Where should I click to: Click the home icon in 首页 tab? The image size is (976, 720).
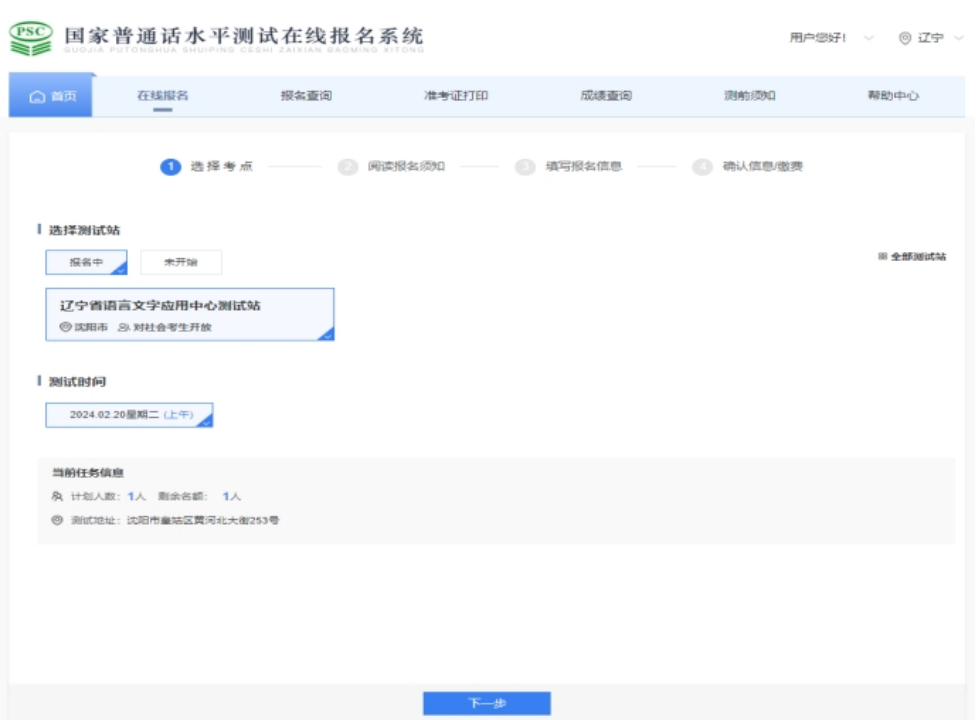[x=37, y=97]
